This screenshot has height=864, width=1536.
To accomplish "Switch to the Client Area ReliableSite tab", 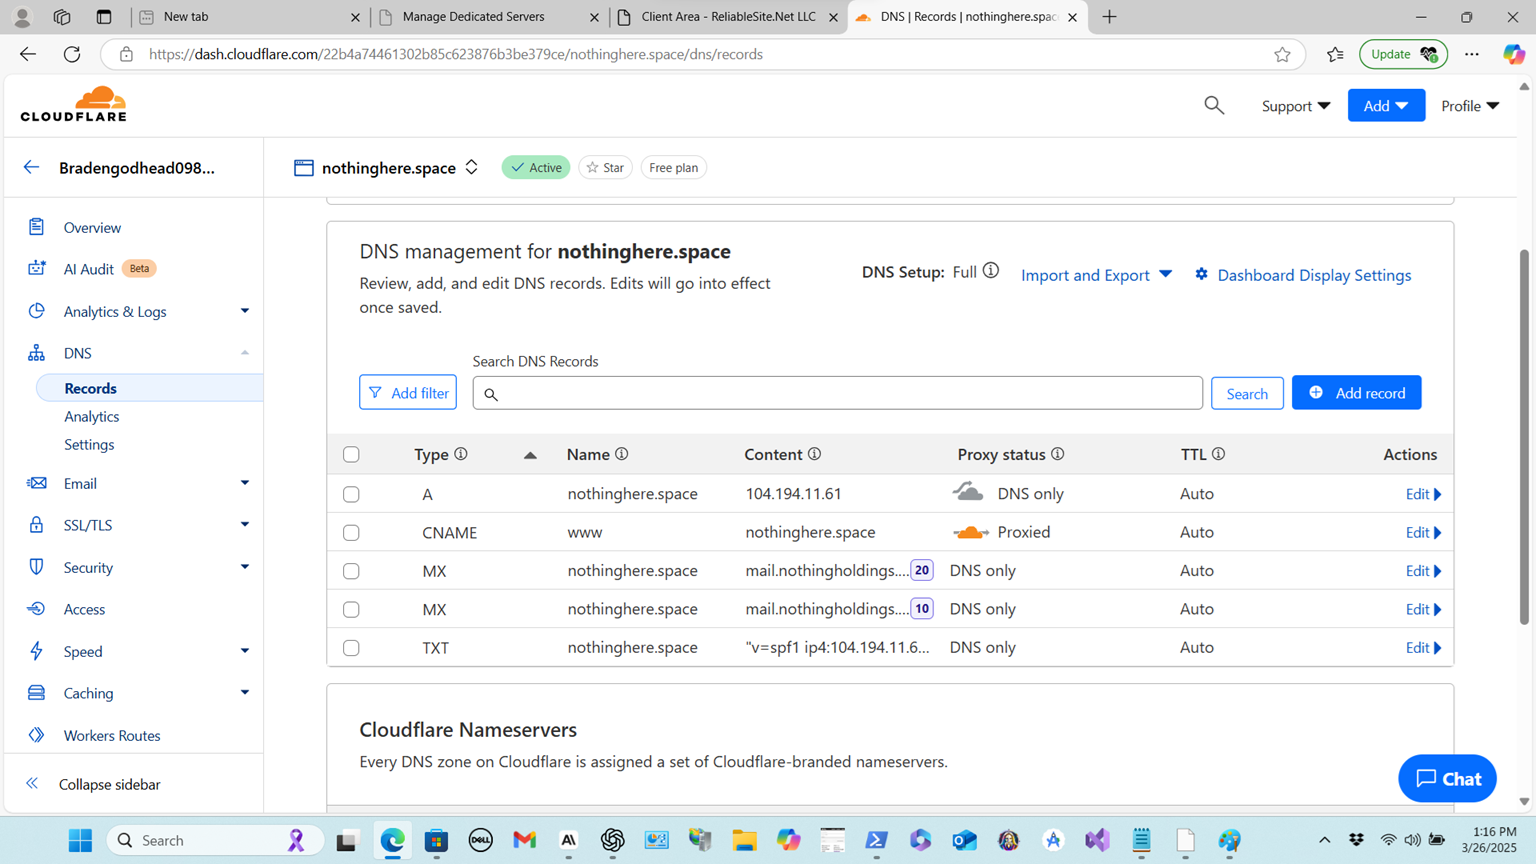I will [728, 17].
